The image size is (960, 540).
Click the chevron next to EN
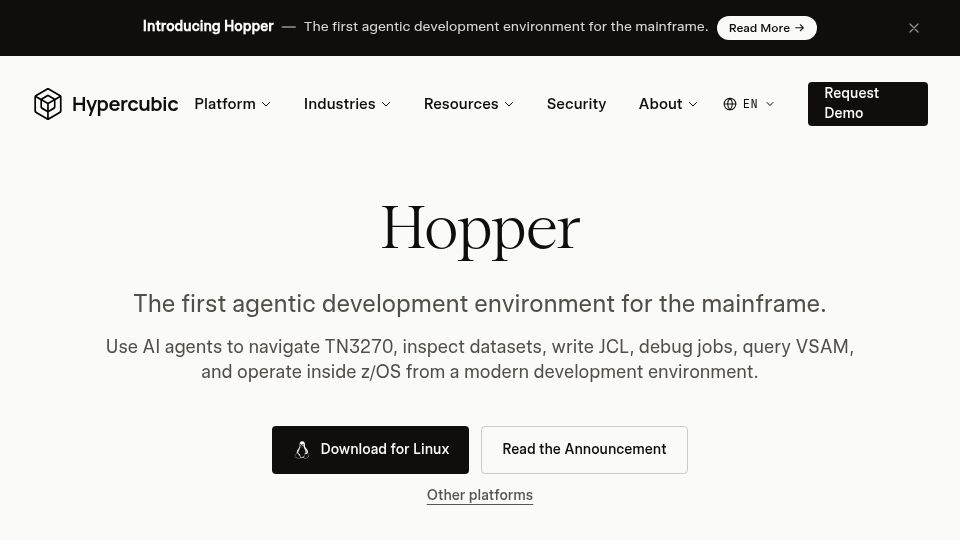point(770,104)
